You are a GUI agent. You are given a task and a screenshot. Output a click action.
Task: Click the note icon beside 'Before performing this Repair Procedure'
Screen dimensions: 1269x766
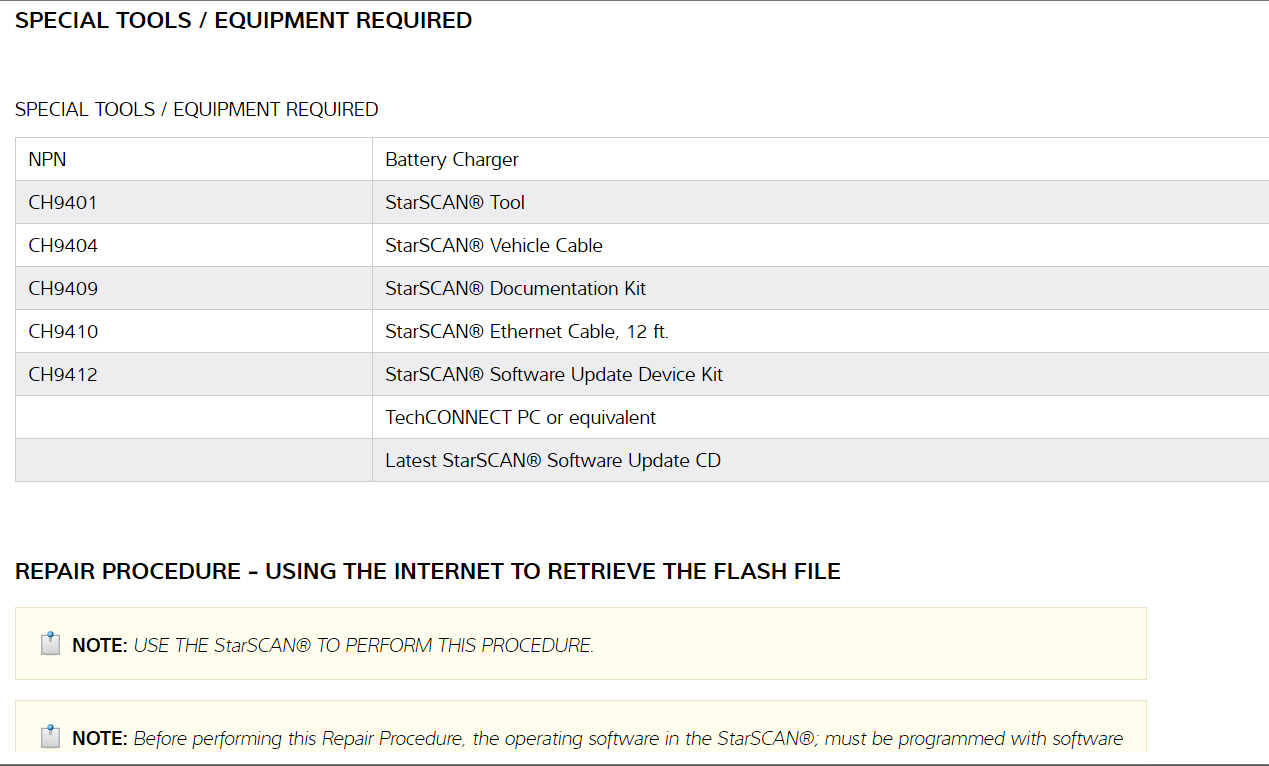pyautogui.click(x=50, y=737)
